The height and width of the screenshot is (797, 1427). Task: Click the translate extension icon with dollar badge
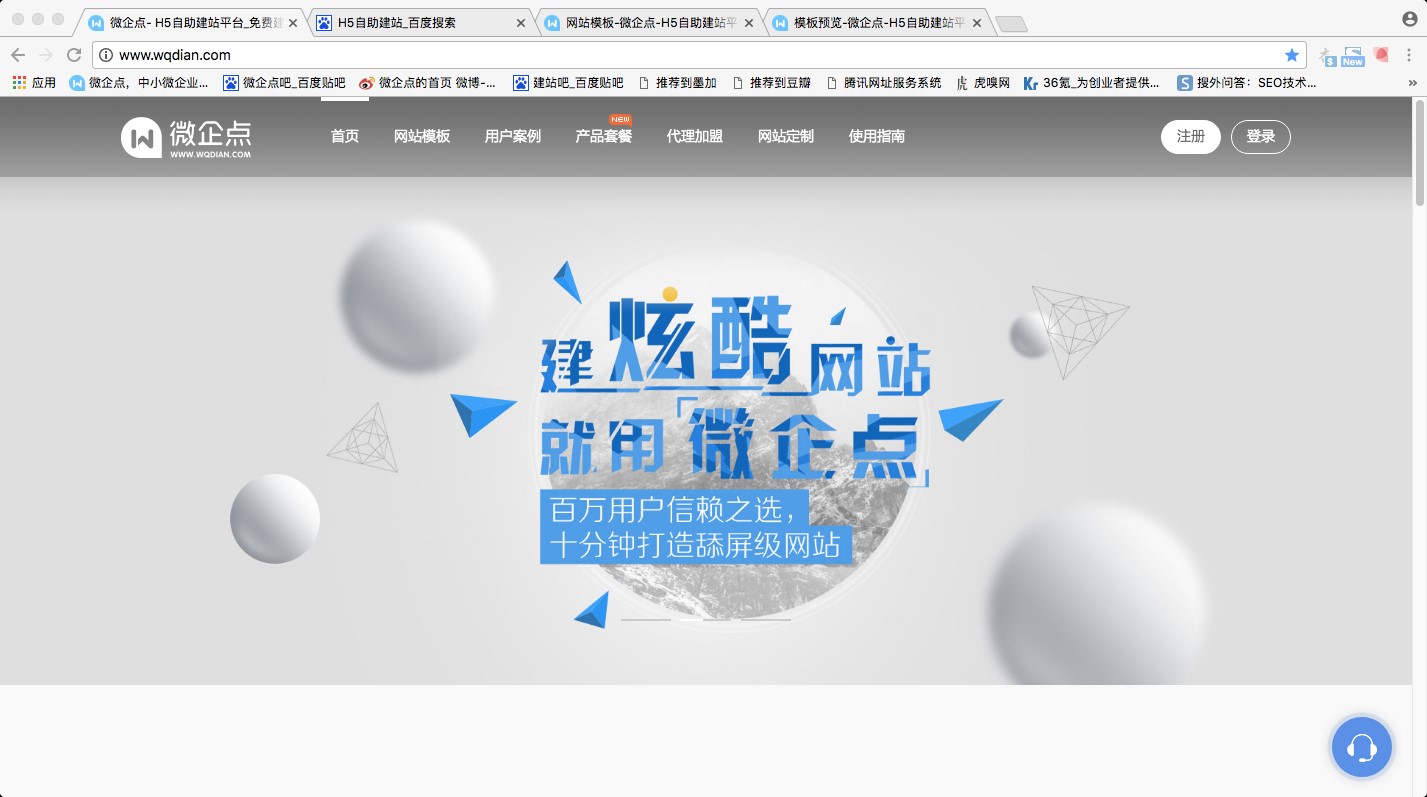point(1327,56)
